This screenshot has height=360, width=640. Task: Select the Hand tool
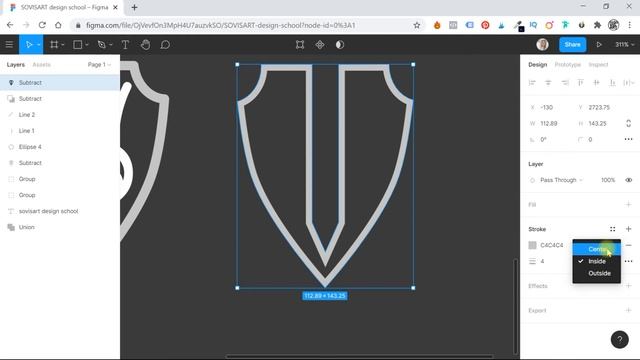click(x=145, y=44)
